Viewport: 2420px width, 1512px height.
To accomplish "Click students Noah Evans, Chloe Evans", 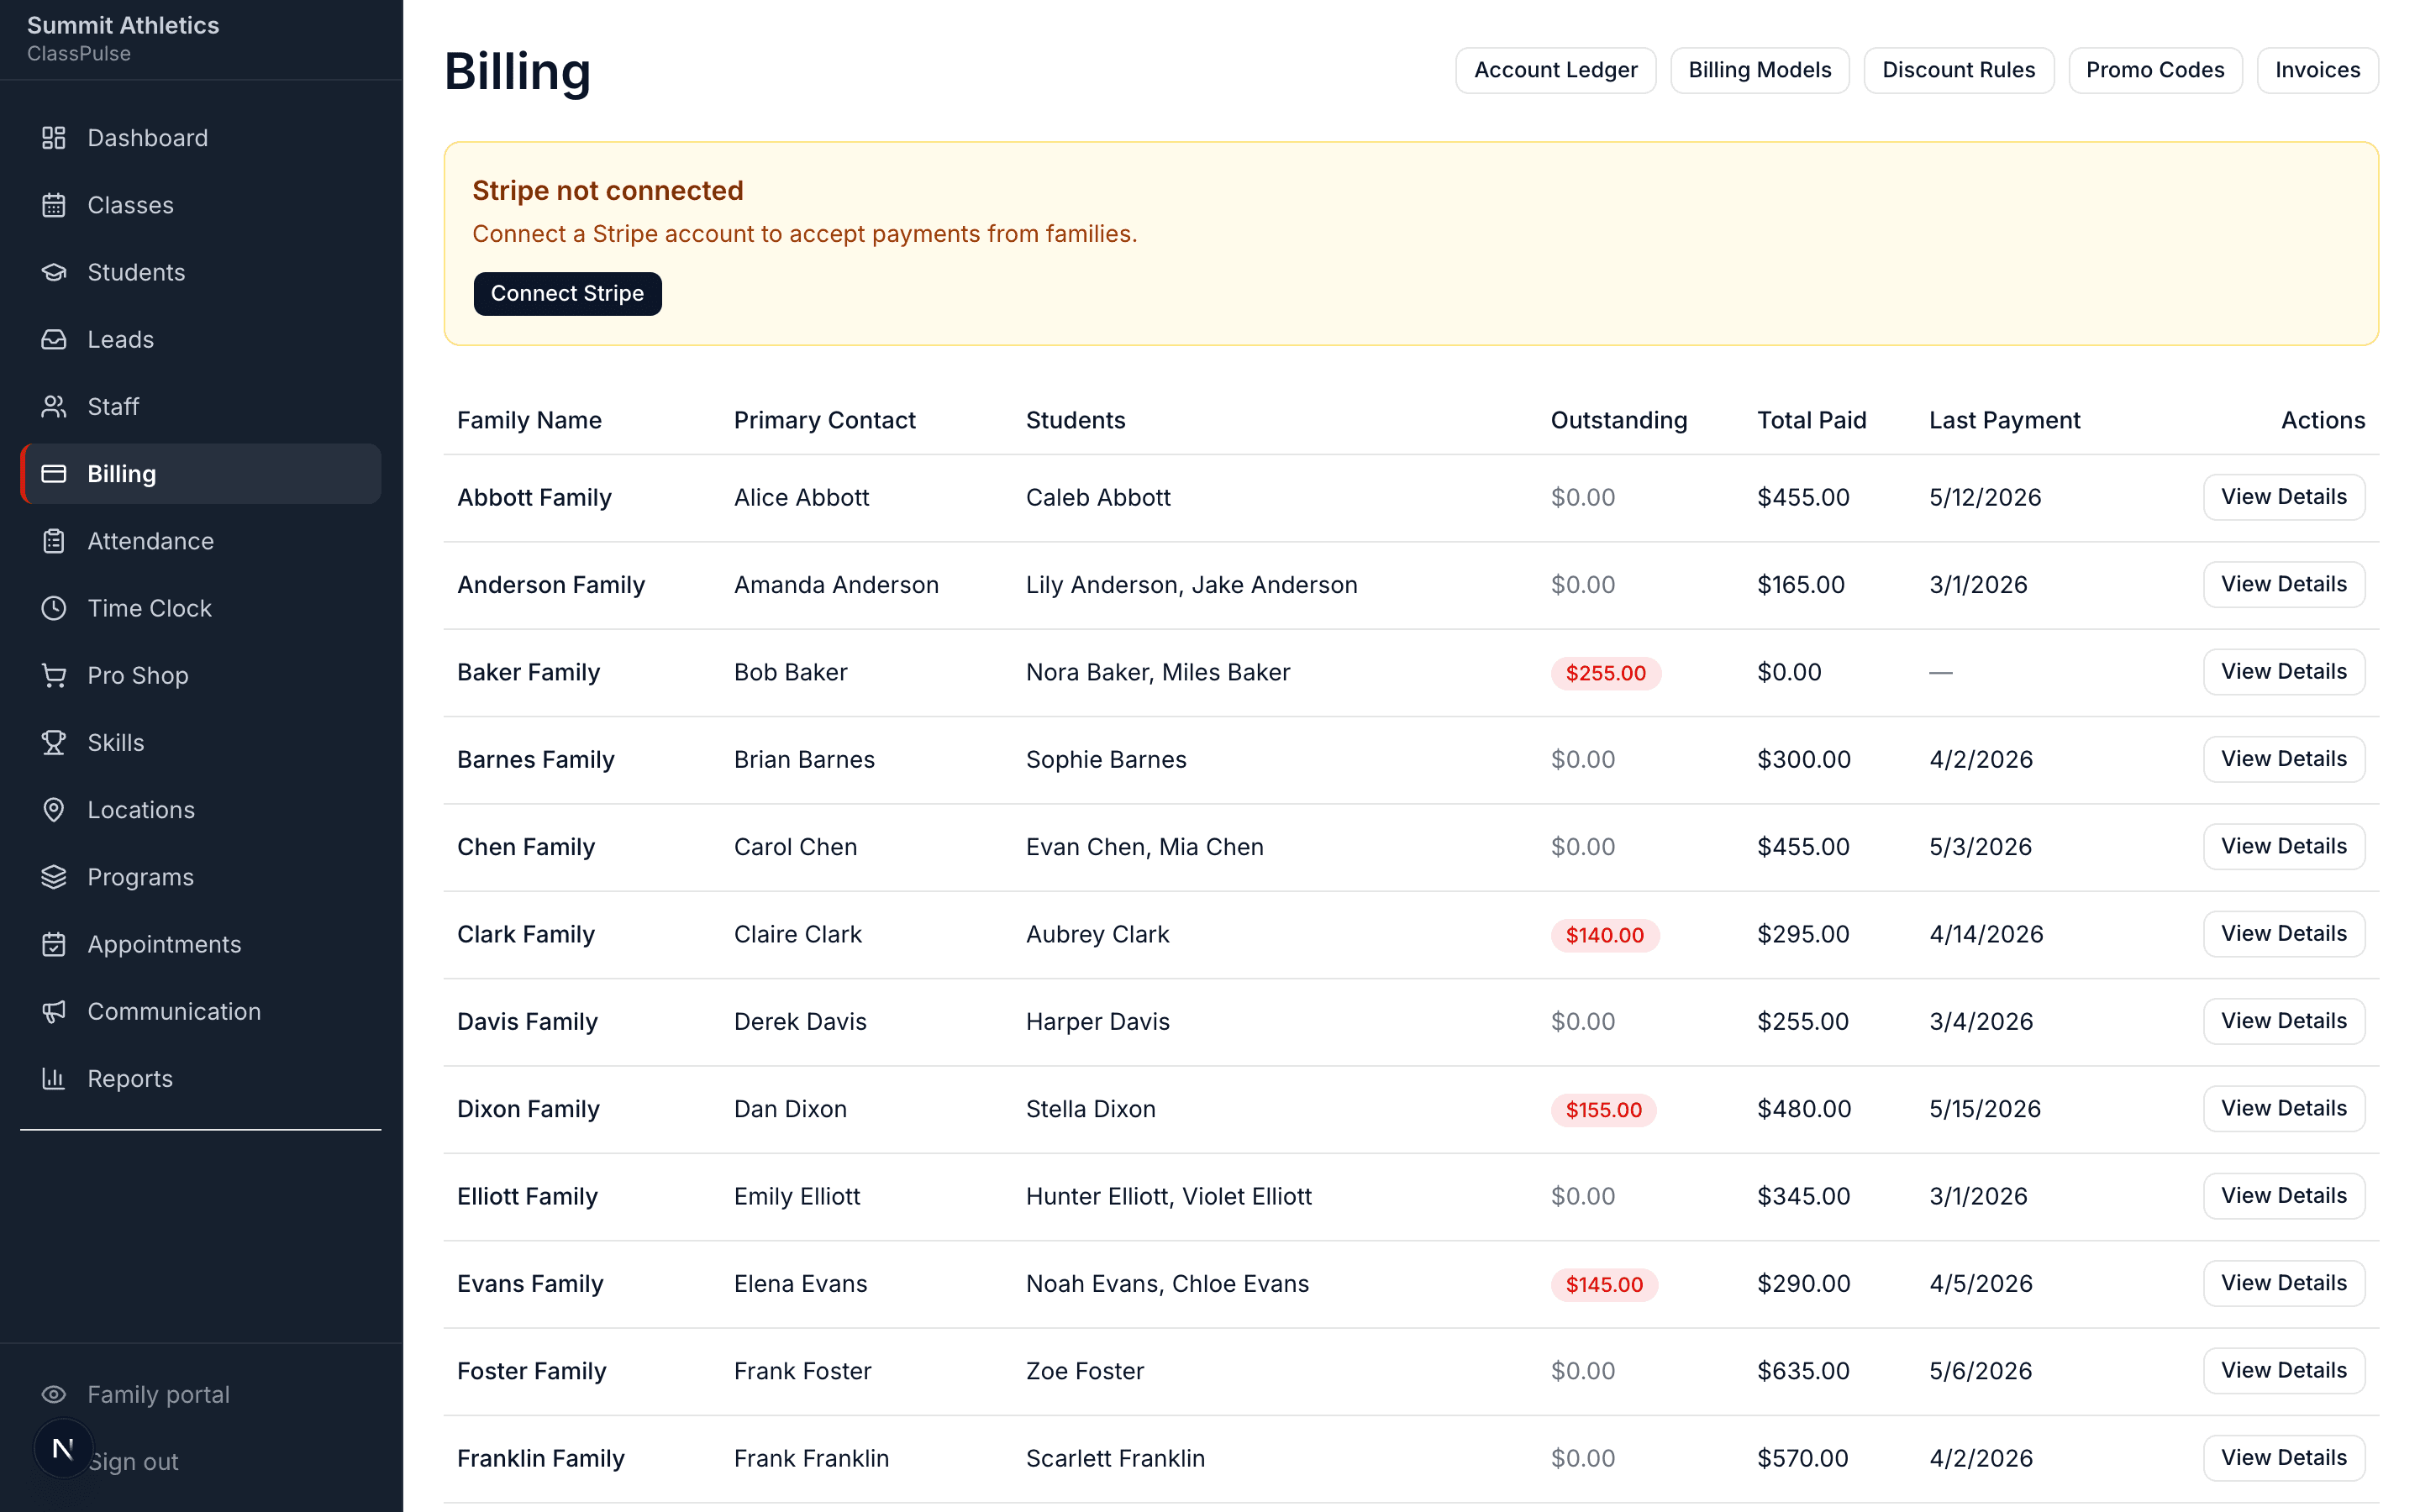I will click(x=1167, y=1283).
